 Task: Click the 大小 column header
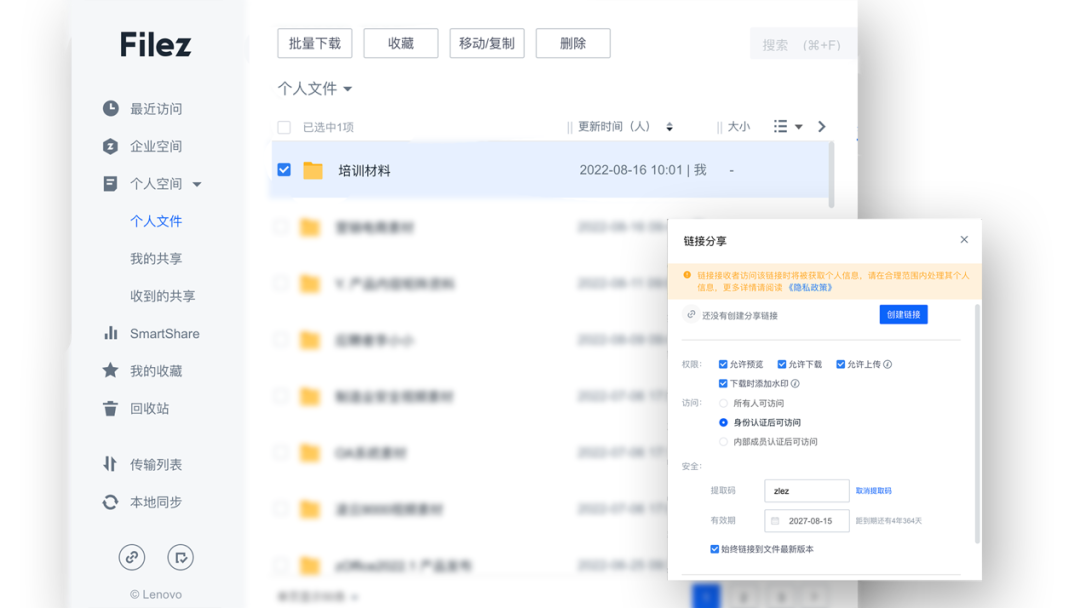point(739,127)
